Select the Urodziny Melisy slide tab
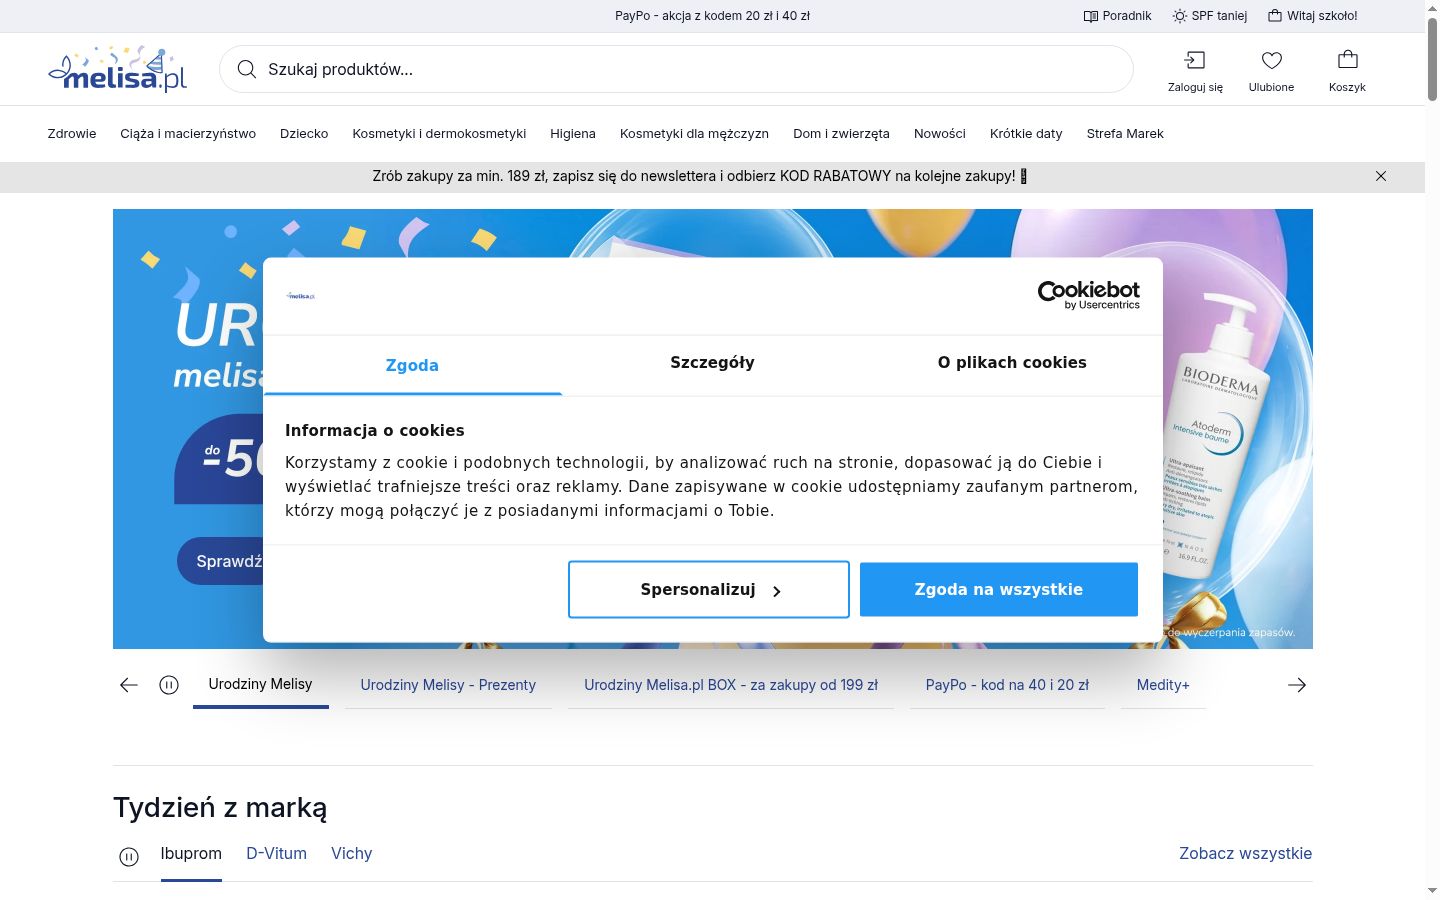Viewport: 1440px width, 900px height. tap(260, 685)
